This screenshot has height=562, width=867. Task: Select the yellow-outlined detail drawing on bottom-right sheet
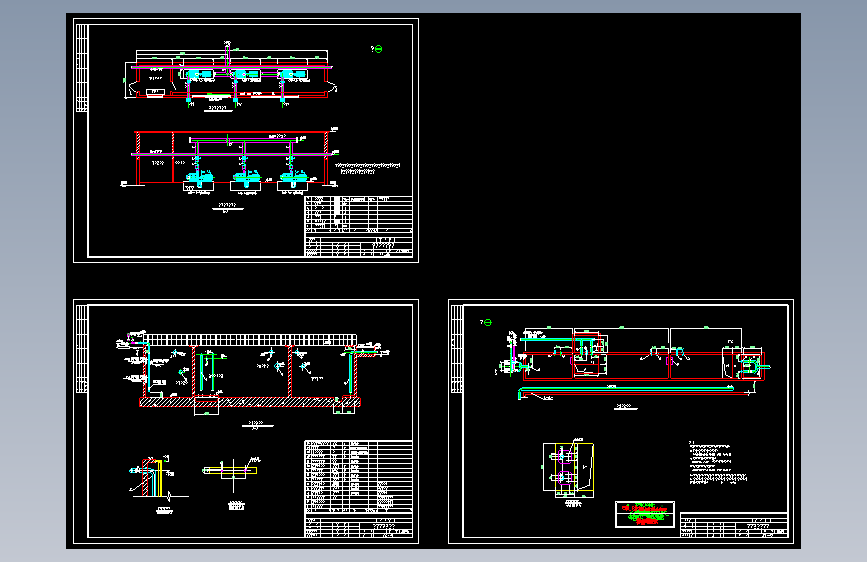point(569,469)
